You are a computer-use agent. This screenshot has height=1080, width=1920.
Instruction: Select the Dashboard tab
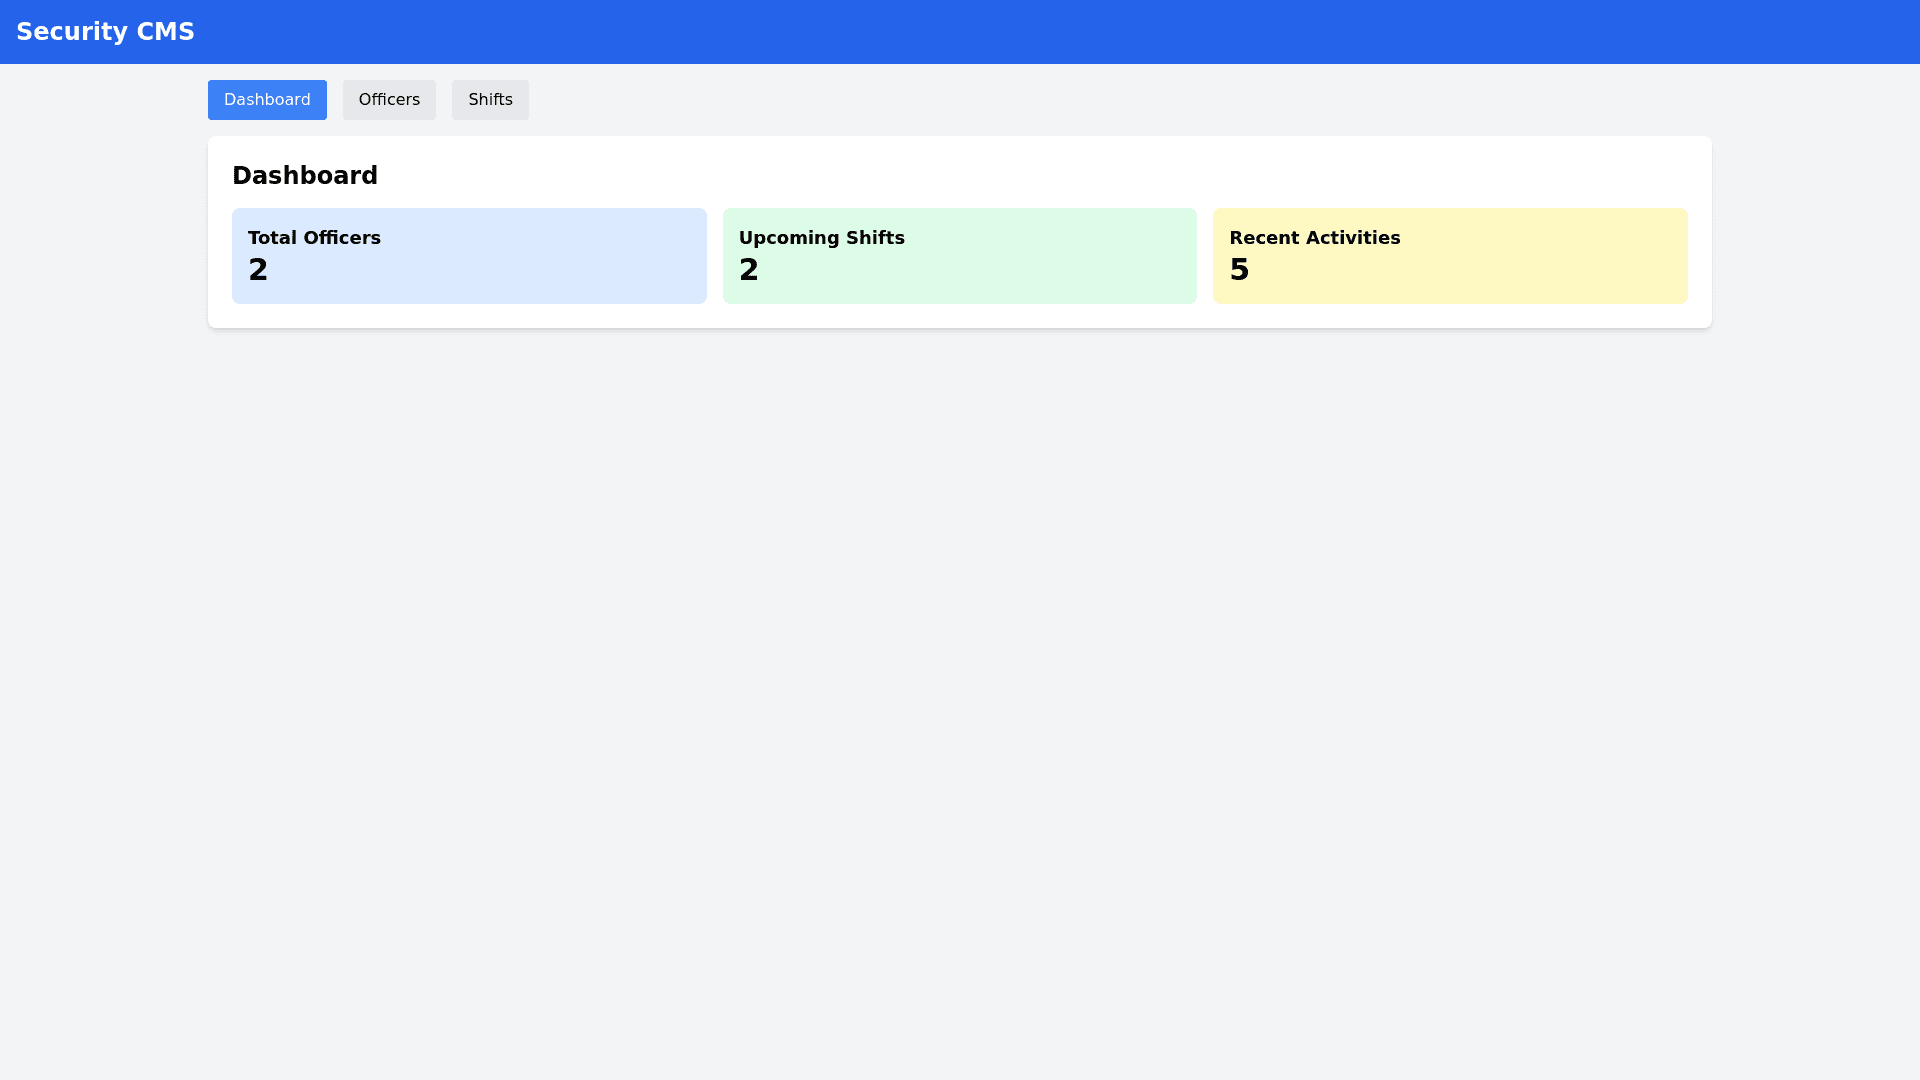[x=267, y=100]
